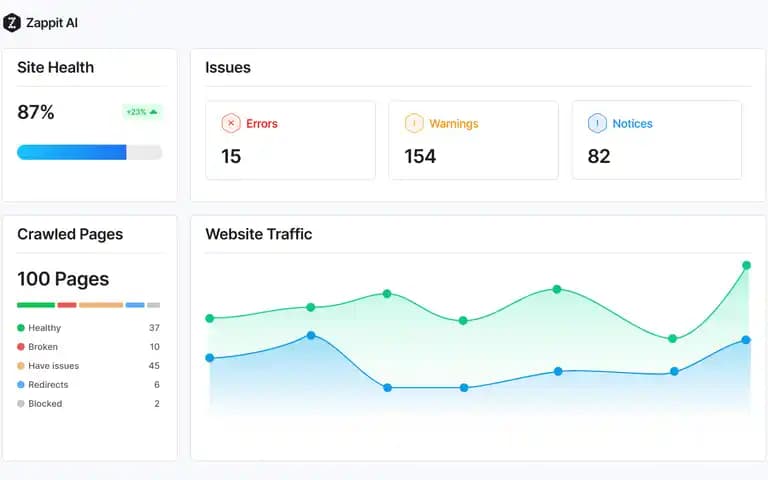Click the orange Warnings hexagon icon
Screen dimensions: 768x480
coord(414,123)
